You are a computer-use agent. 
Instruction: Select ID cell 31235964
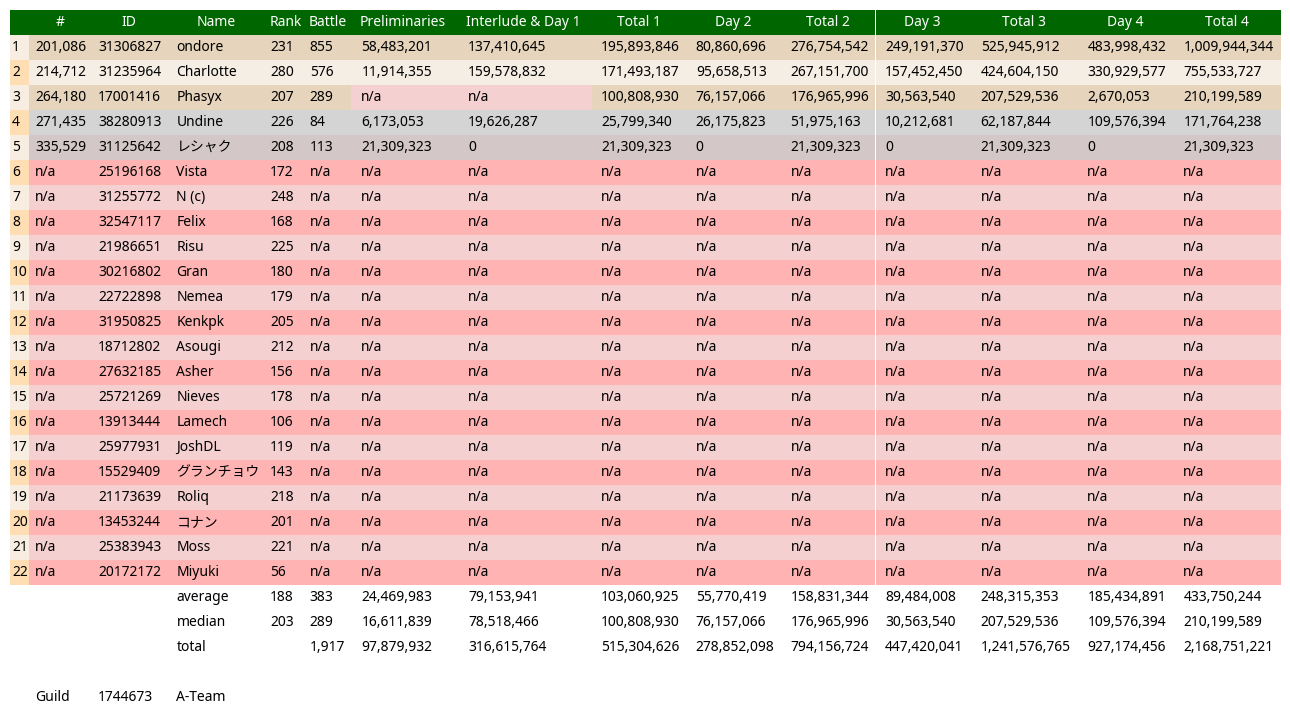coord(130,71)
